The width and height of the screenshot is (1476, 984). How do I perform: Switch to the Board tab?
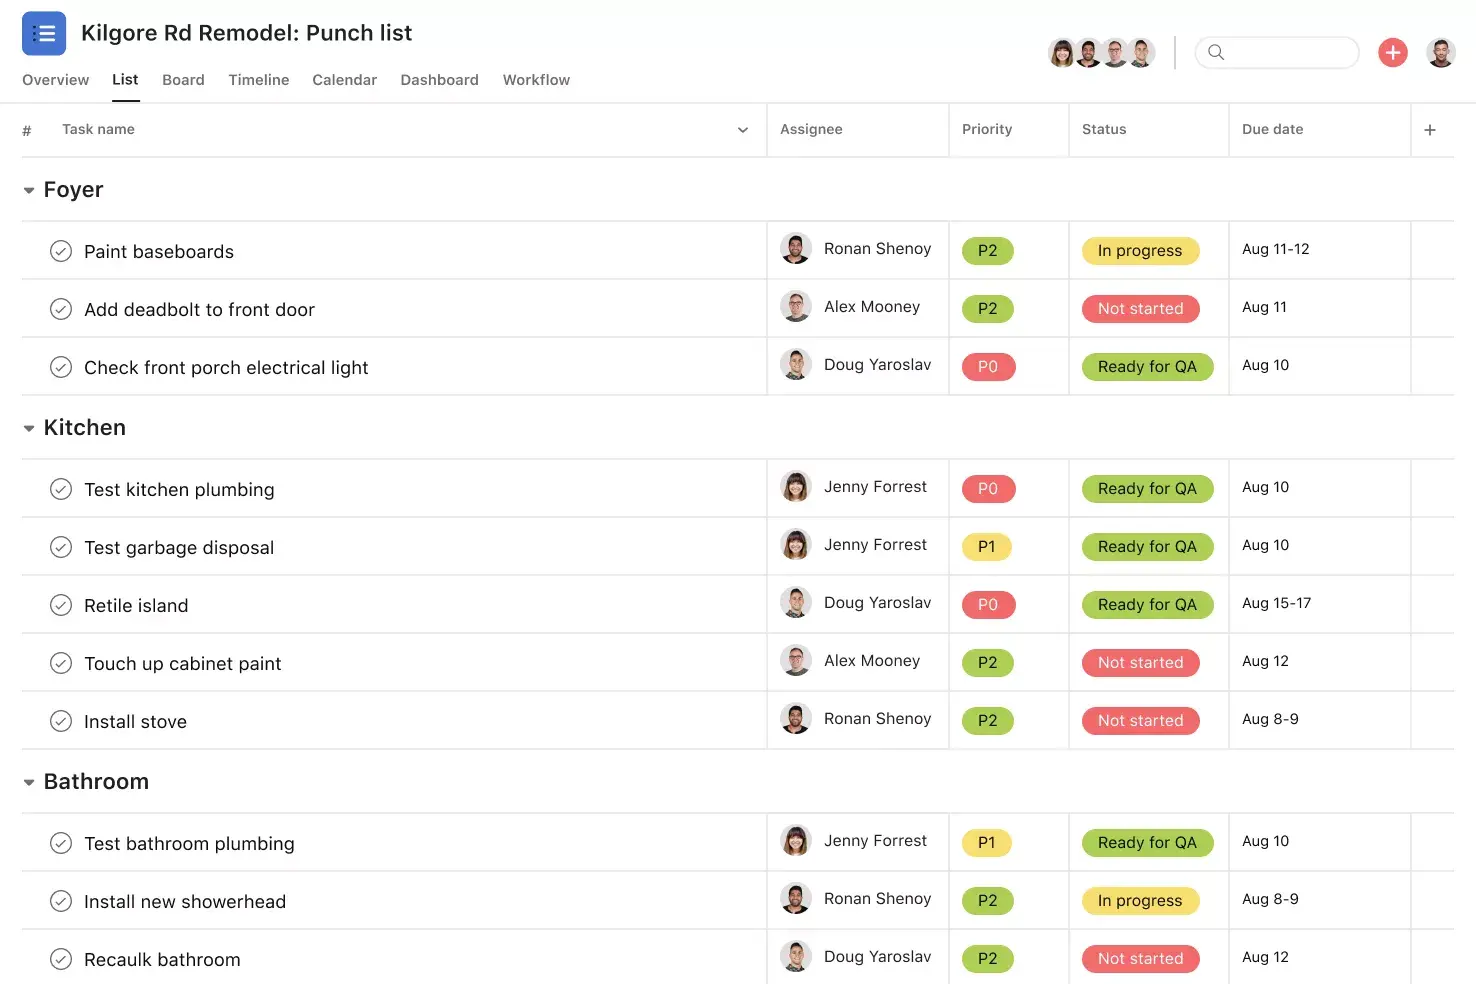pyautogui.click(x=183, y=80)
